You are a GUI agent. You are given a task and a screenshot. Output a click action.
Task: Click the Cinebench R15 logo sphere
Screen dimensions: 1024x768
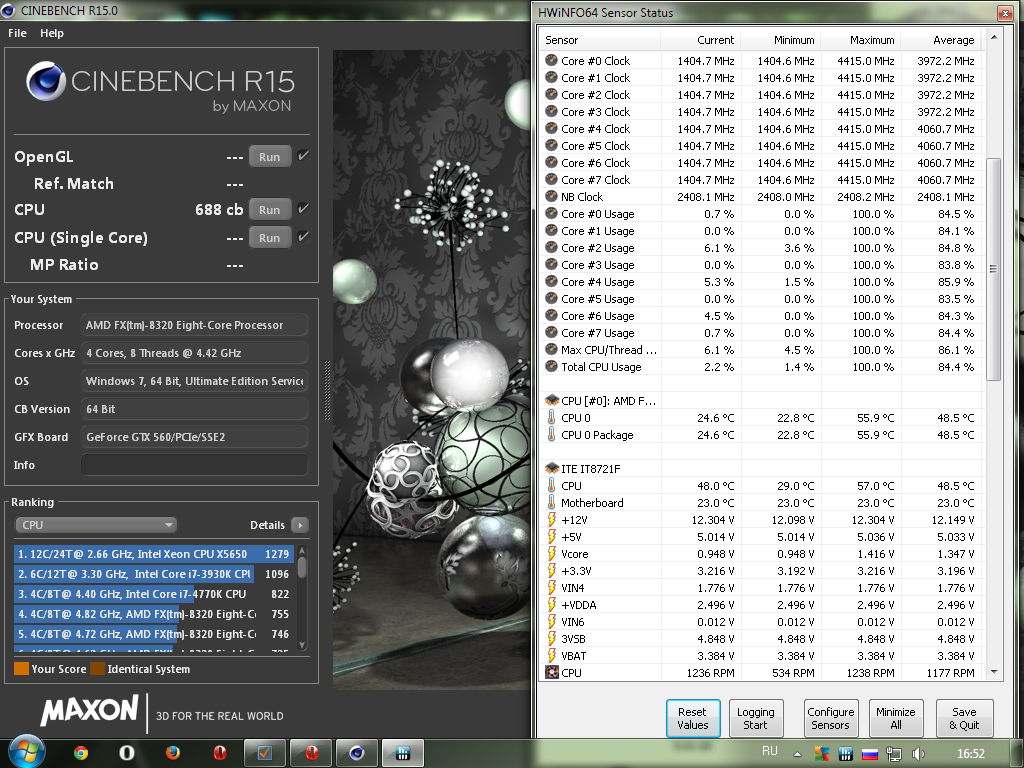(x=46, y=81)
